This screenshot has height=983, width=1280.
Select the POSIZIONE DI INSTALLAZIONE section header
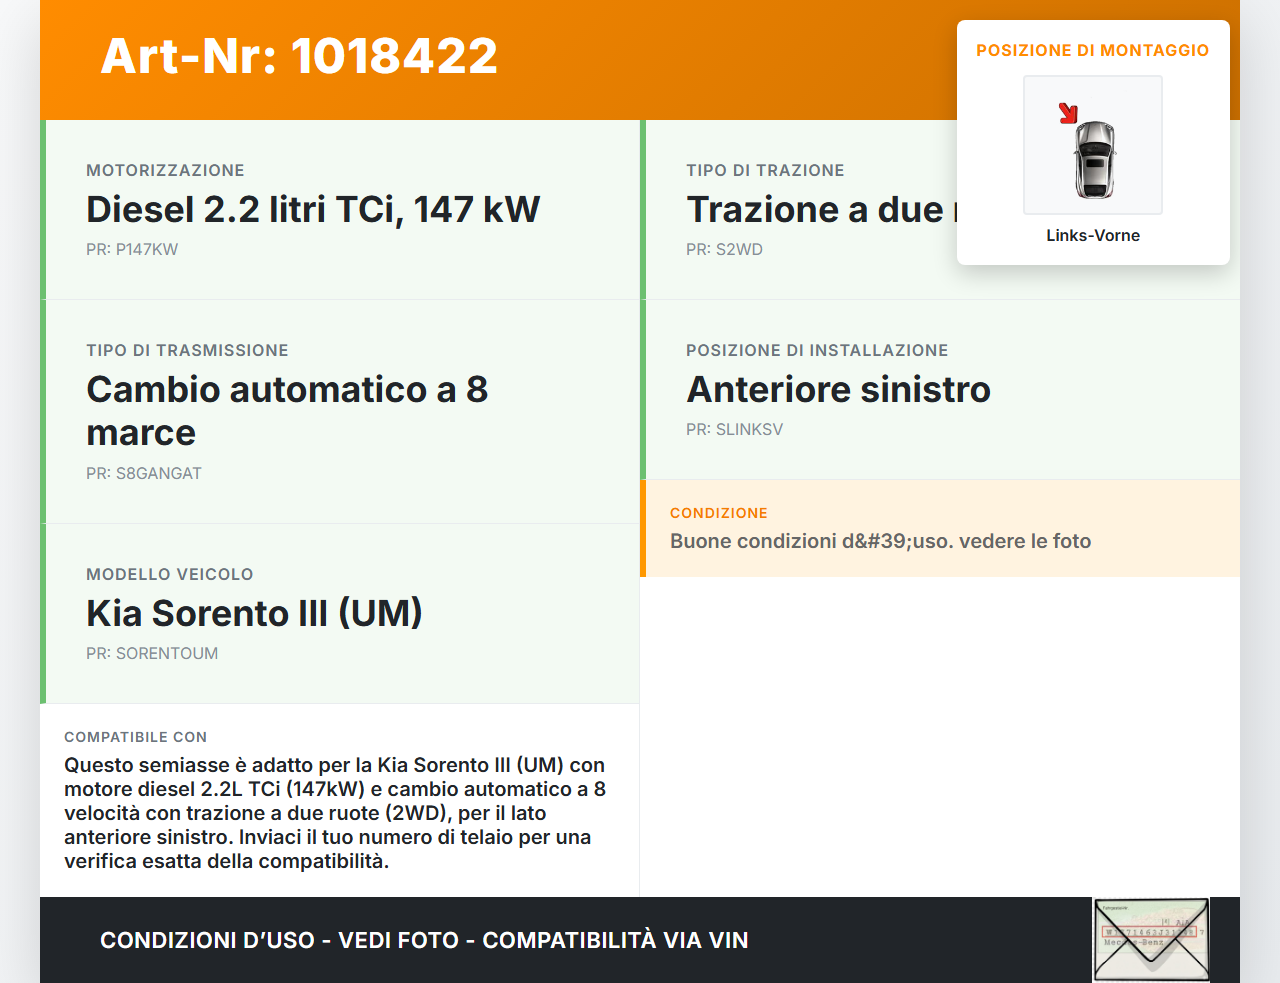(817, 350)
